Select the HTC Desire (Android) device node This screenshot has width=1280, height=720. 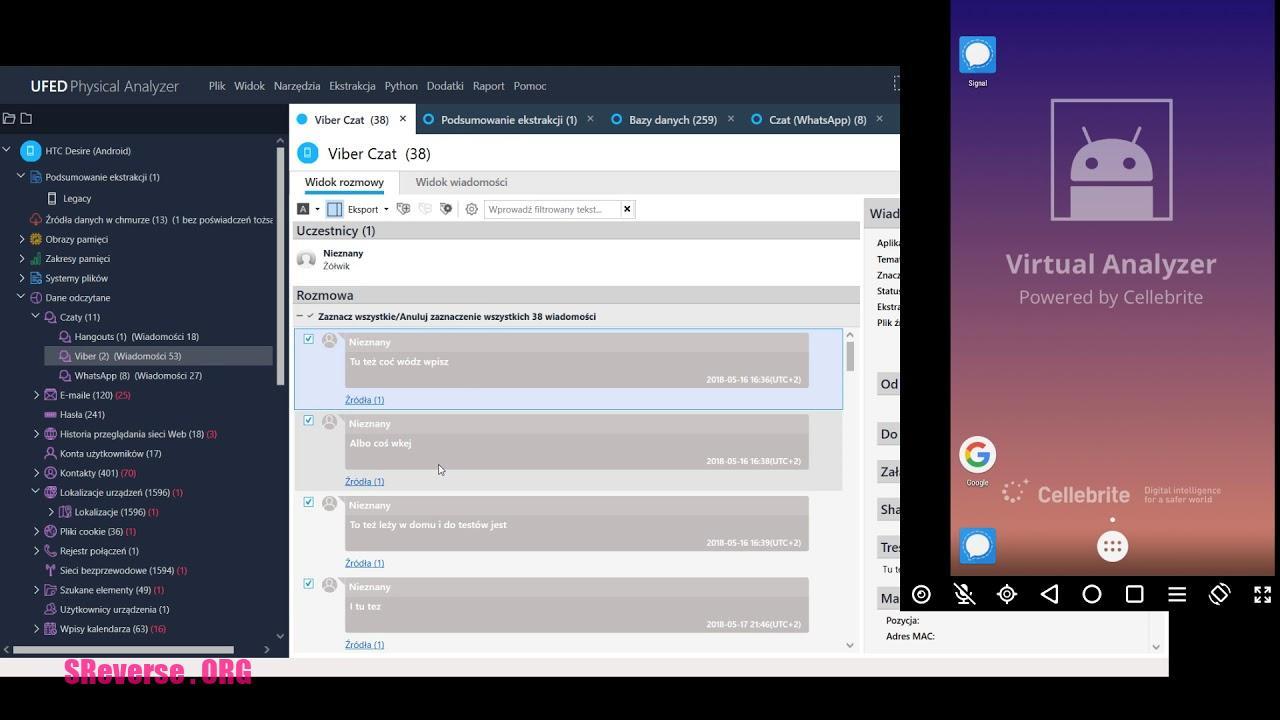88,151
